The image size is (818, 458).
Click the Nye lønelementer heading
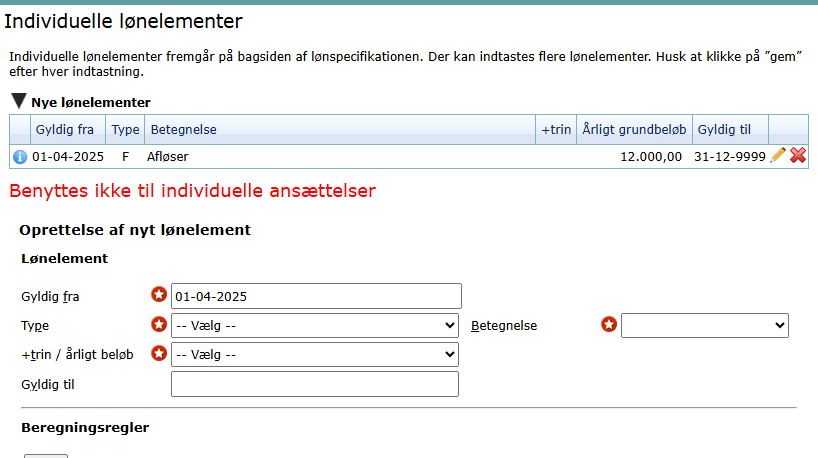pos(91,102)
